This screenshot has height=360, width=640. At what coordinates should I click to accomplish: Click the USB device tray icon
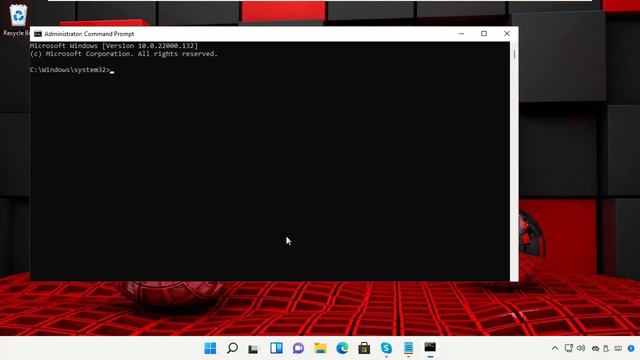click(606, 349)
